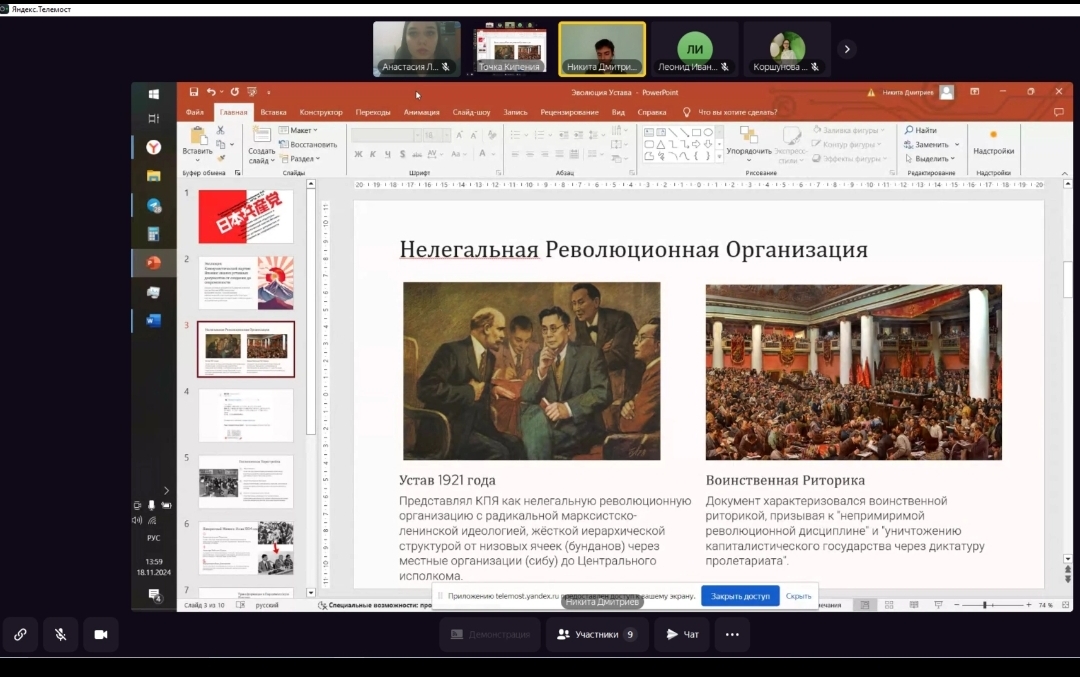
Task: Toggle strikethrough text formatting
Action: point(417,154)
